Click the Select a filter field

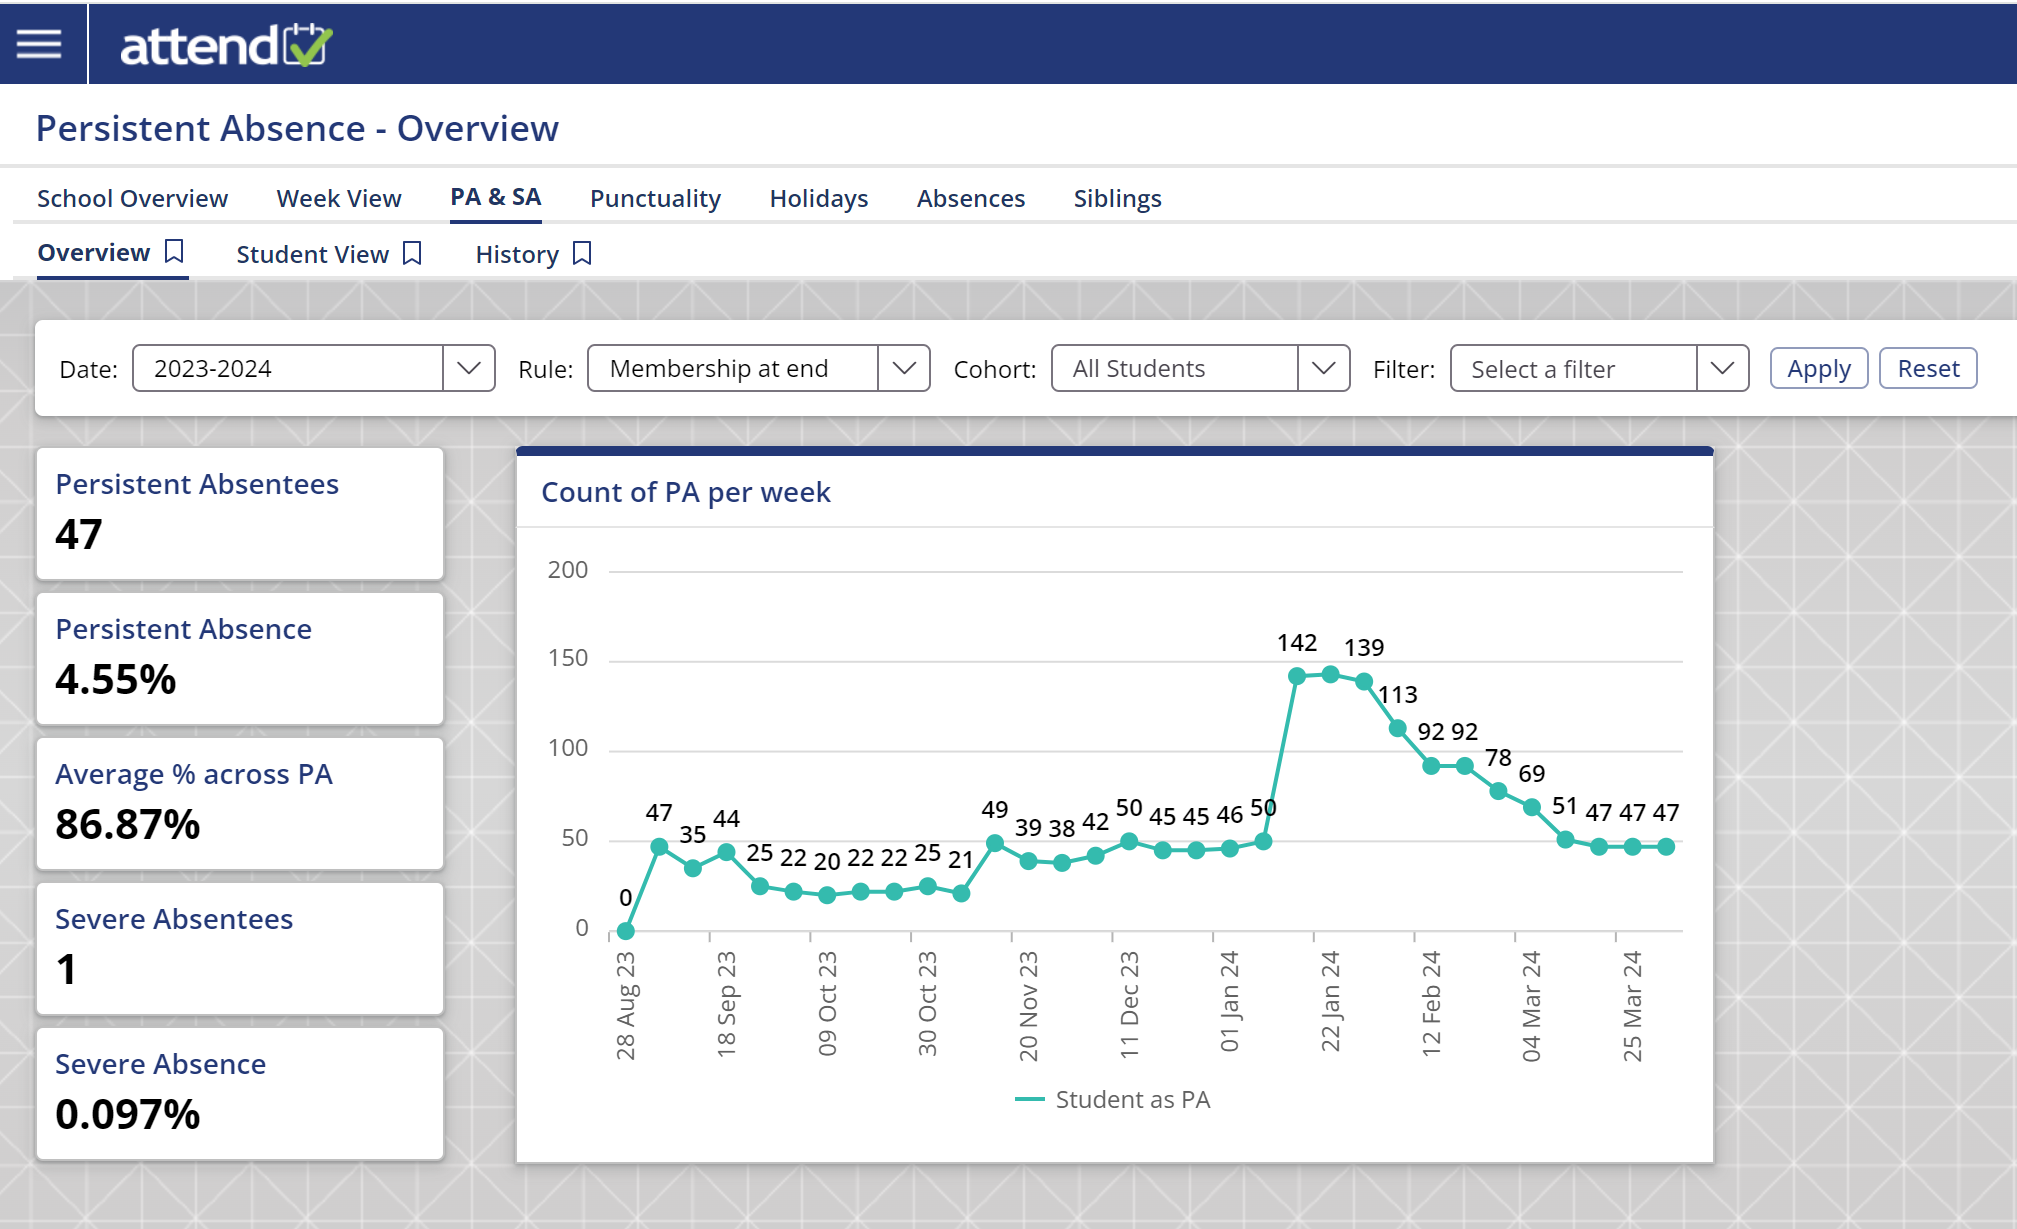point(1574,368)
